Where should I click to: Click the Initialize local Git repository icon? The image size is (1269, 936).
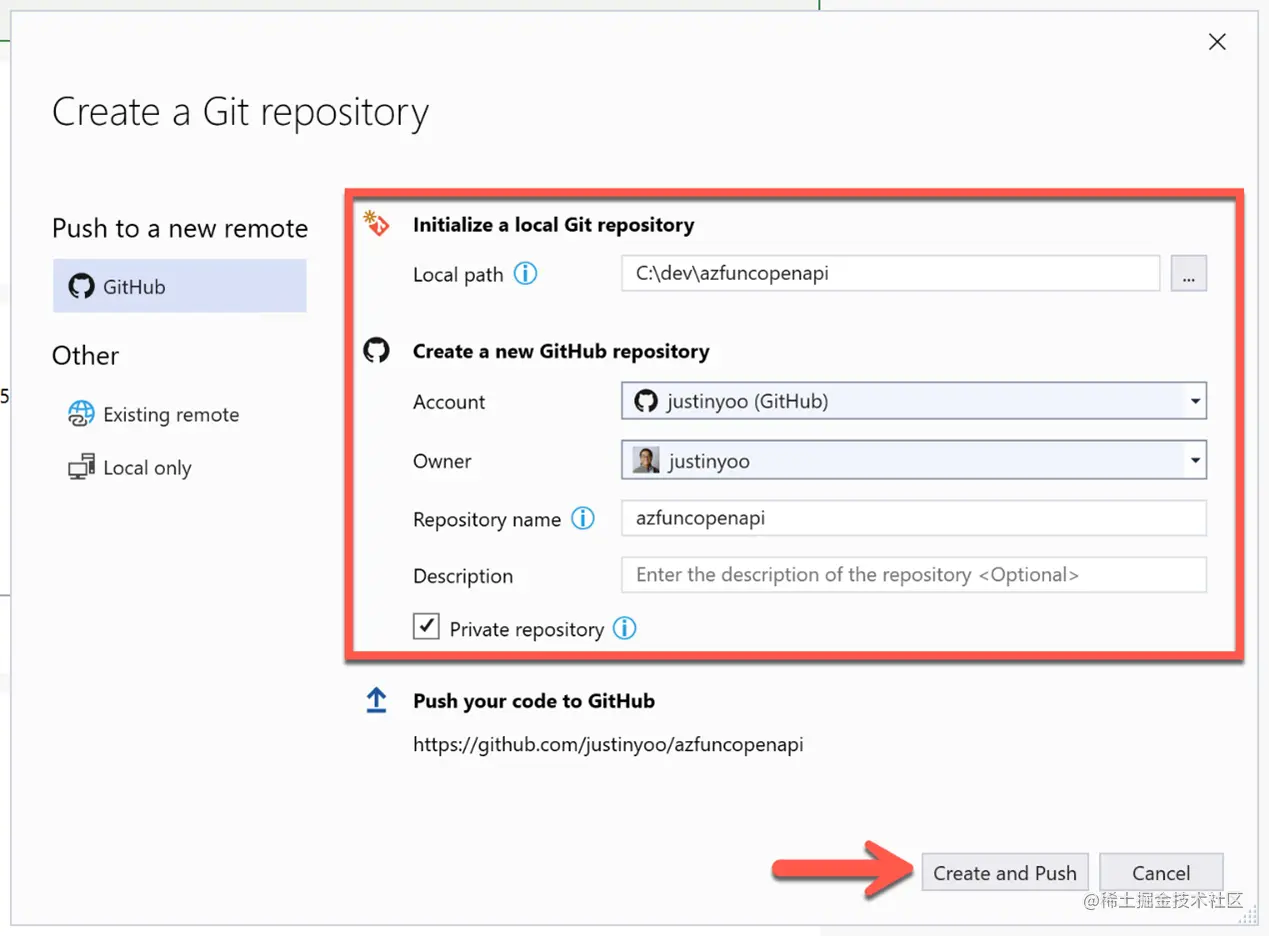377,224
